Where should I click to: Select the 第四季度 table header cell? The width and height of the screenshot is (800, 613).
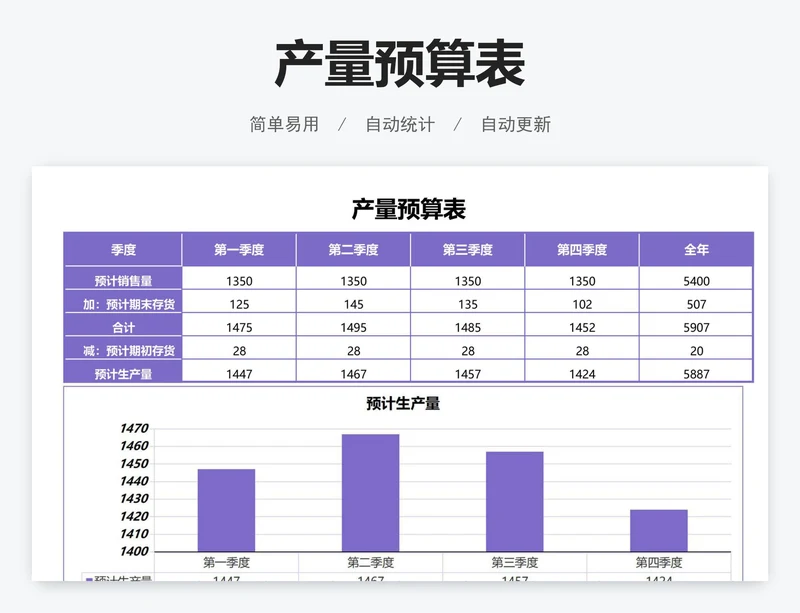click(x=582, y=250)
